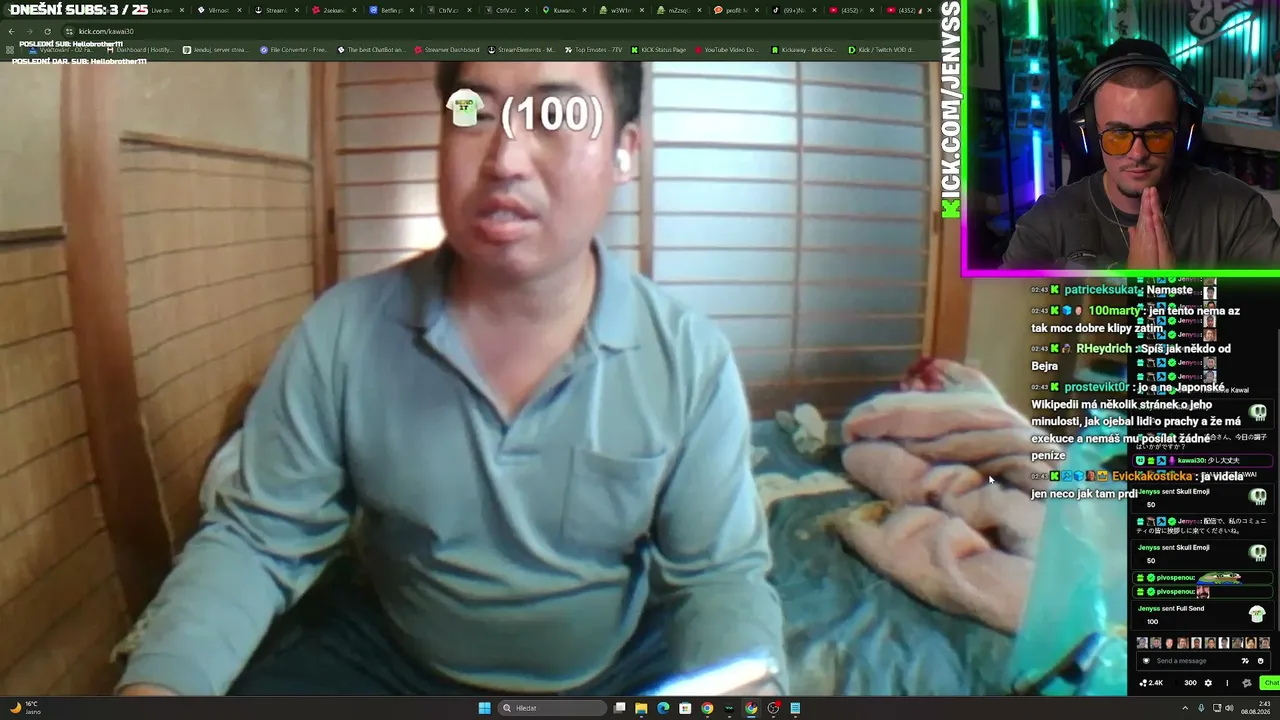
Task: Switch to the mZzsqC browser tab
Action: pyautogui.click(x=679, y=10)
